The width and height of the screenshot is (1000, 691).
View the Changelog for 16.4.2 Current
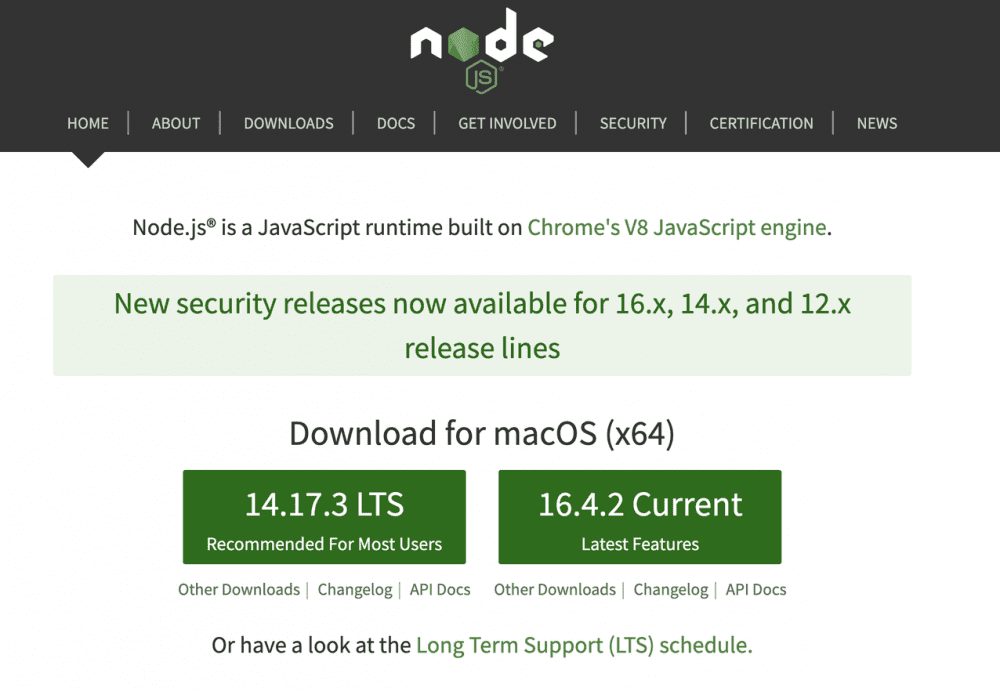[x=671, y=589]
